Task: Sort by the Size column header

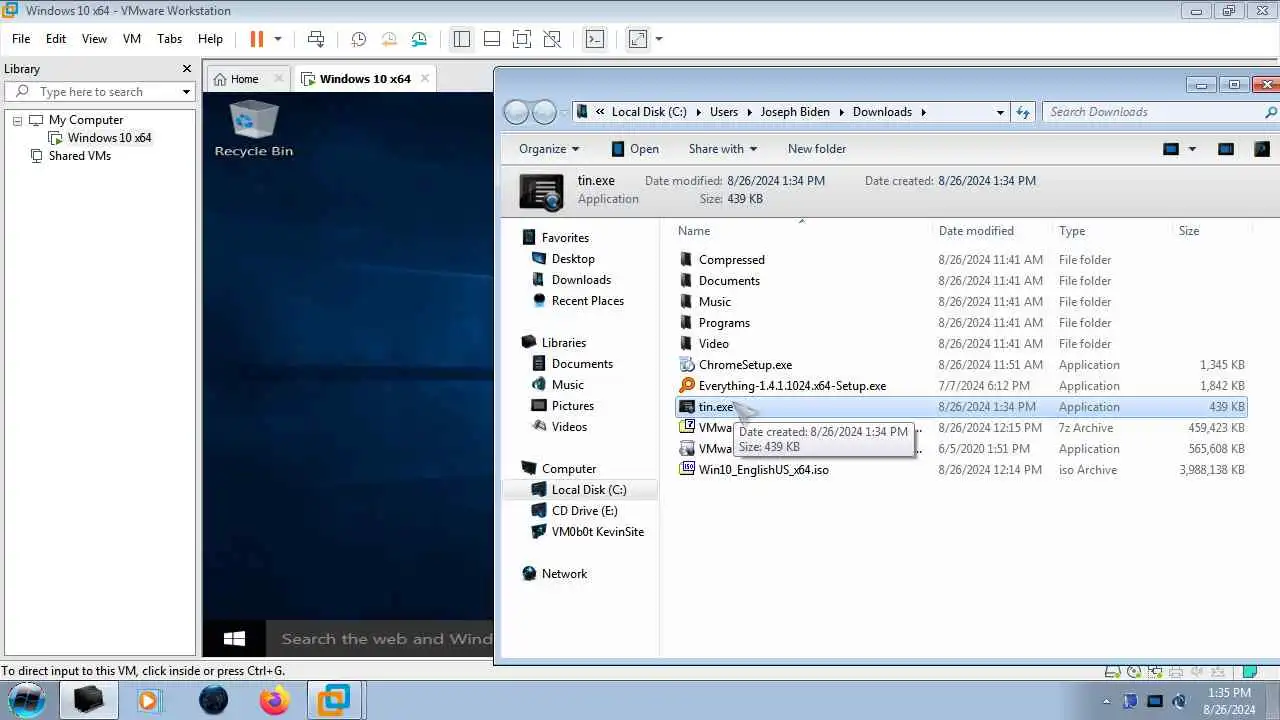Action: tap(1189, 231)
